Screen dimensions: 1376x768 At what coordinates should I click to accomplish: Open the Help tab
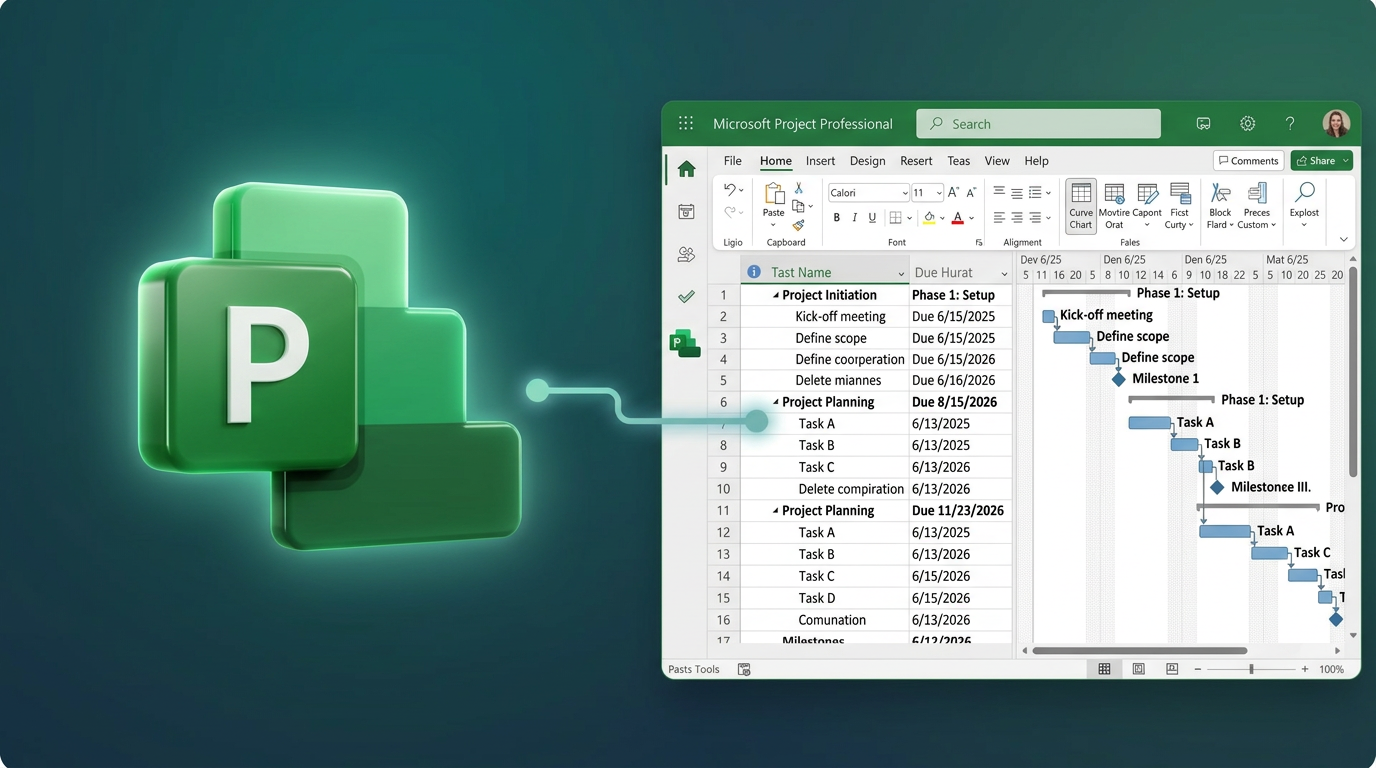pos(1037,160)
